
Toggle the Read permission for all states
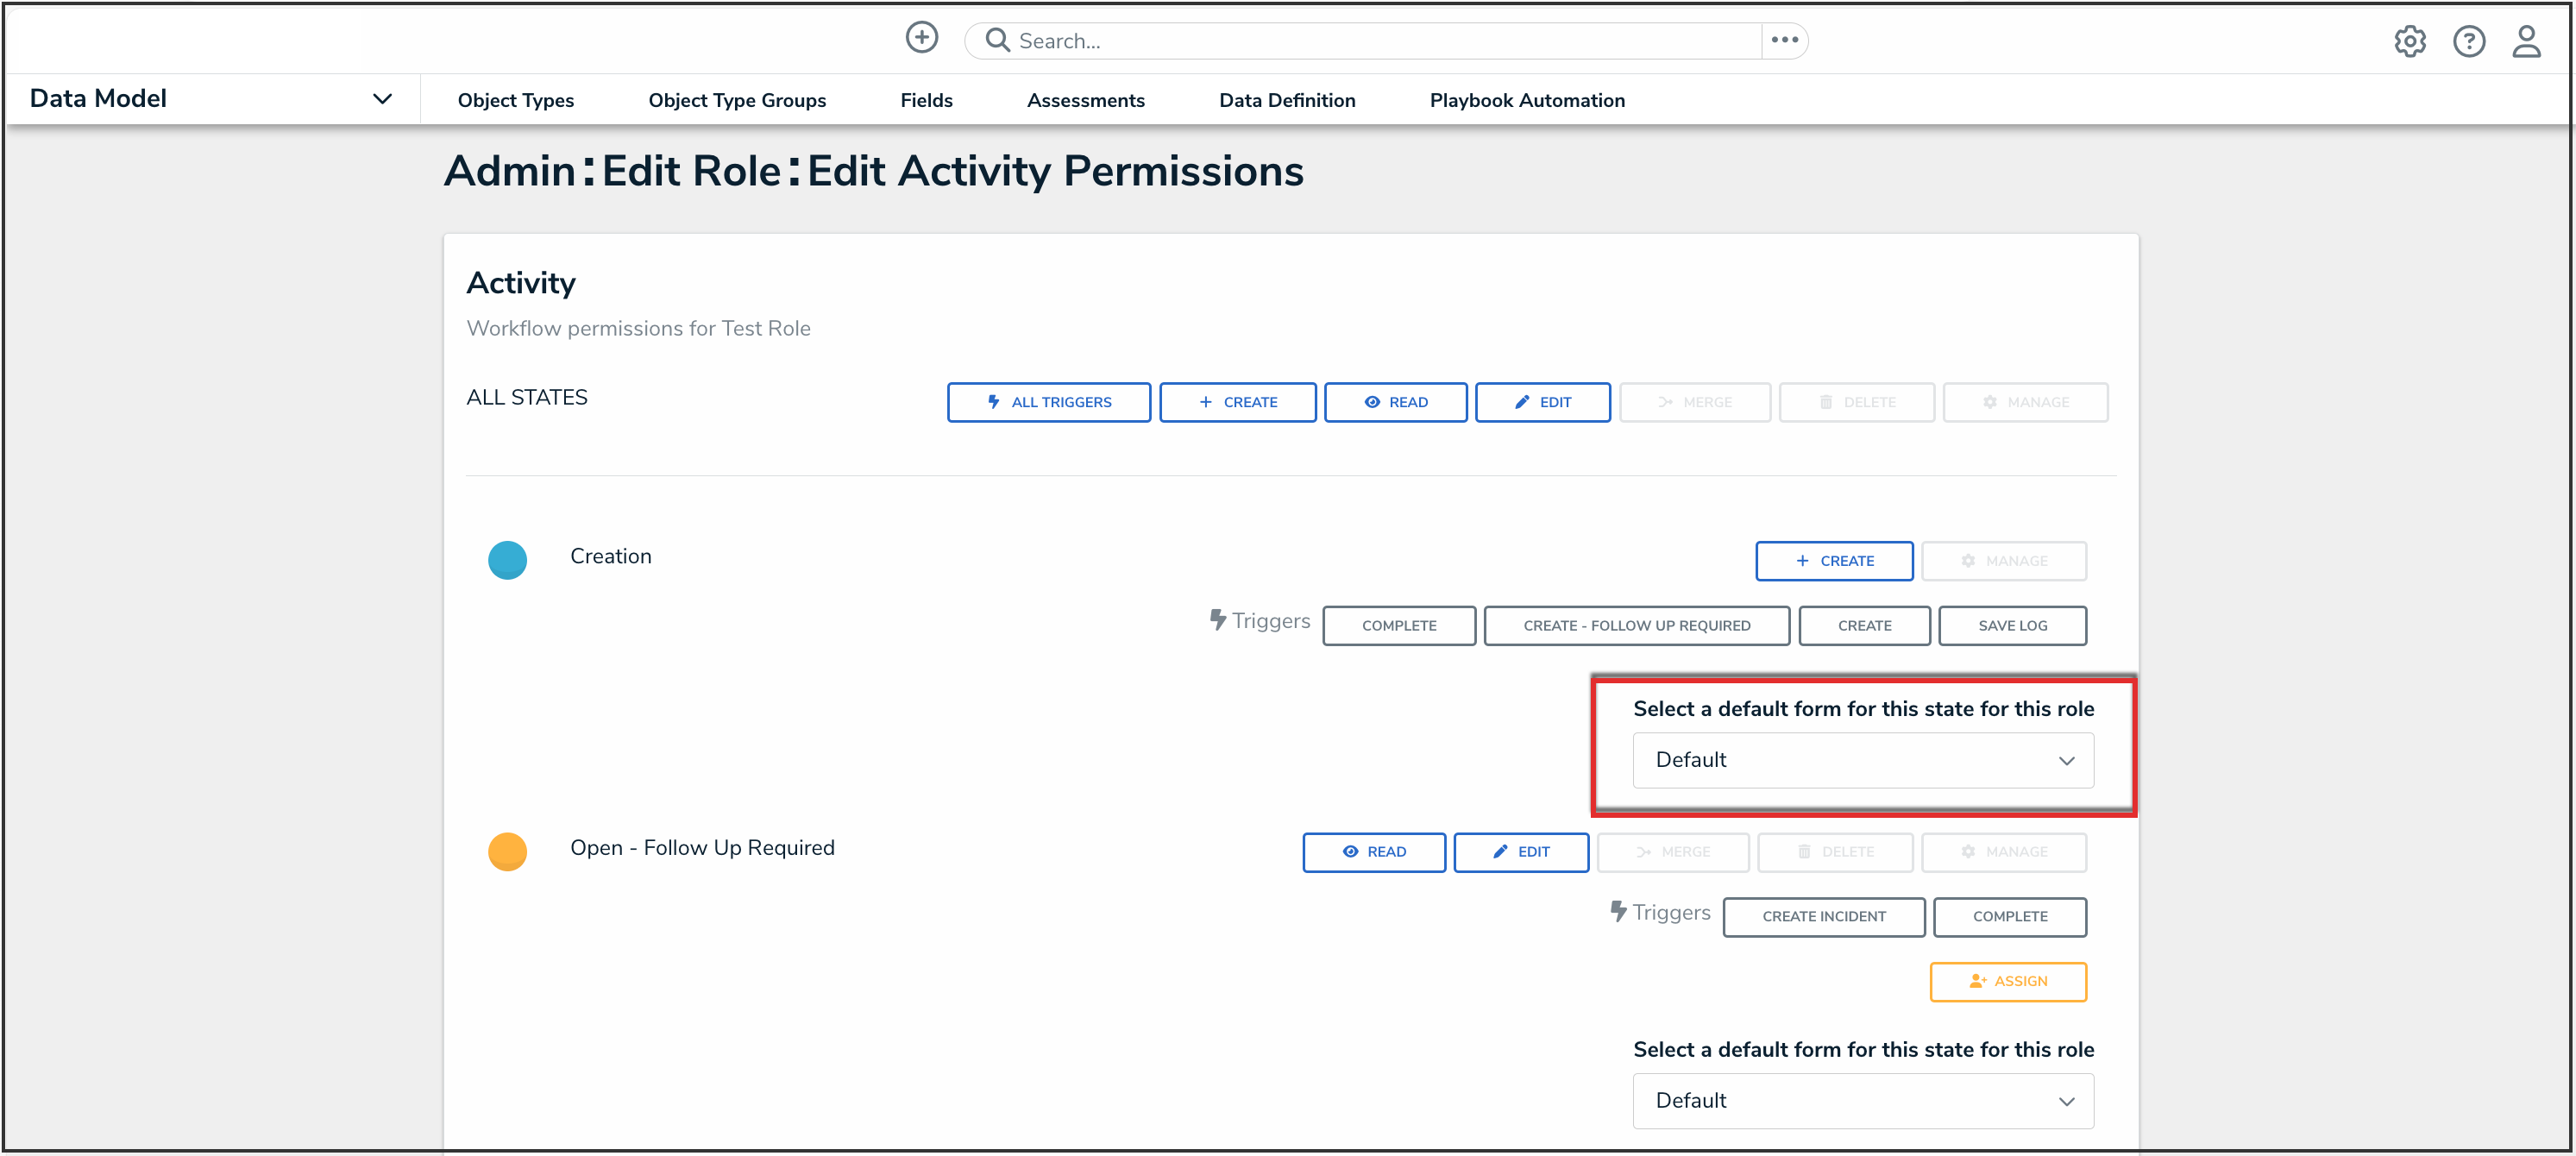pyautogui.click(x=1395, y=402)
